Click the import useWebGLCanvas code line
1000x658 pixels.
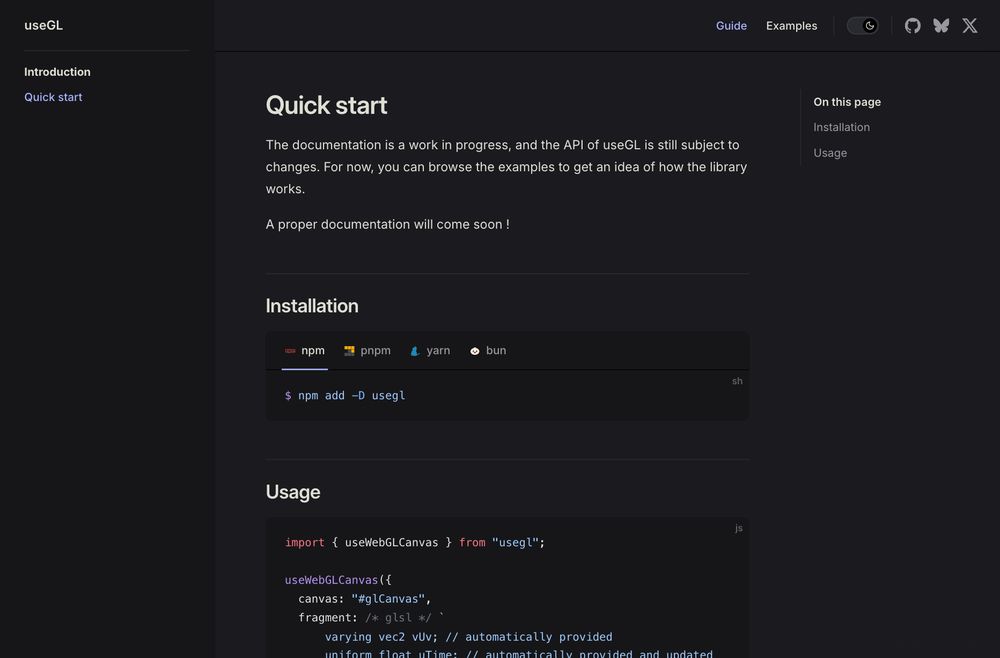click(x=415, y=543)
